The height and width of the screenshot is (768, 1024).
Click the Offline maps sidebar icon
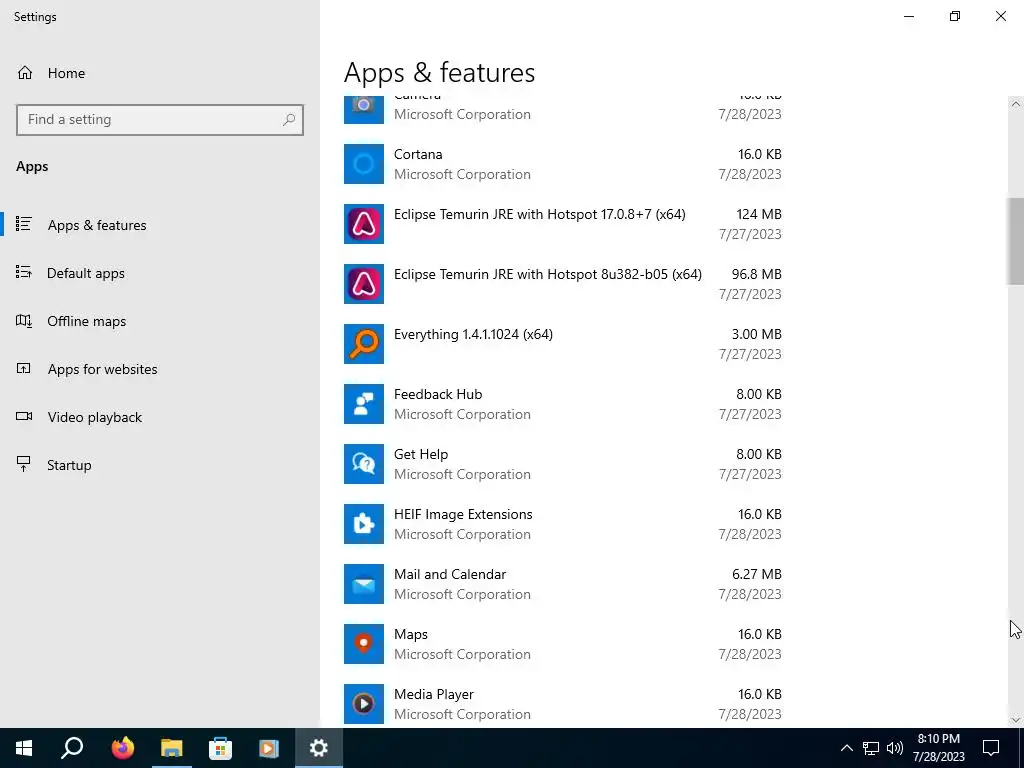click(x=24, y=321)
